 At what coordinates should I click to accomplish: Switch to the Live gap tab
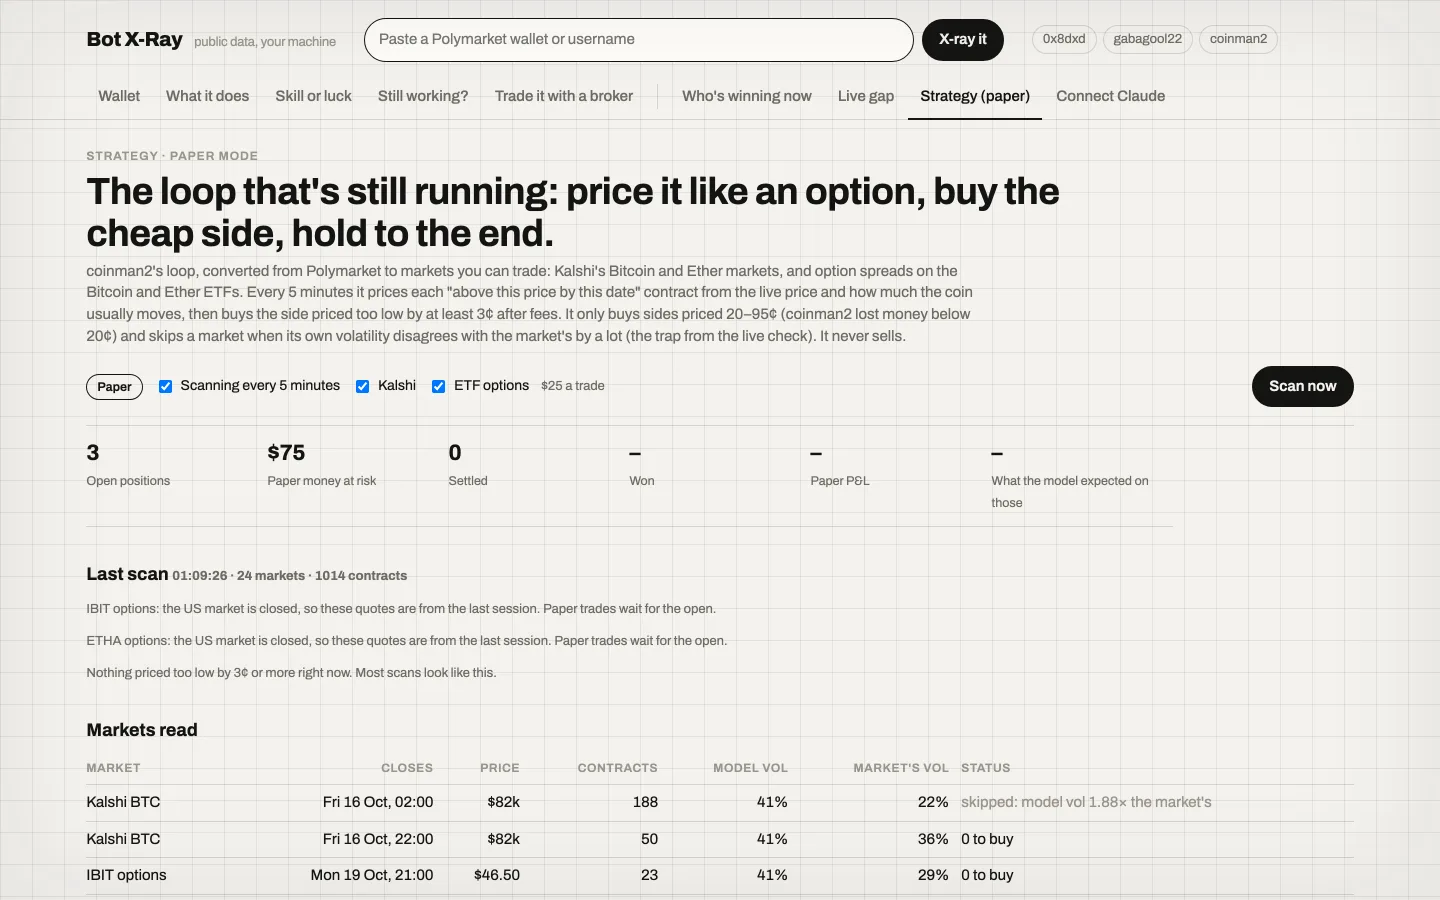point(866,96)
